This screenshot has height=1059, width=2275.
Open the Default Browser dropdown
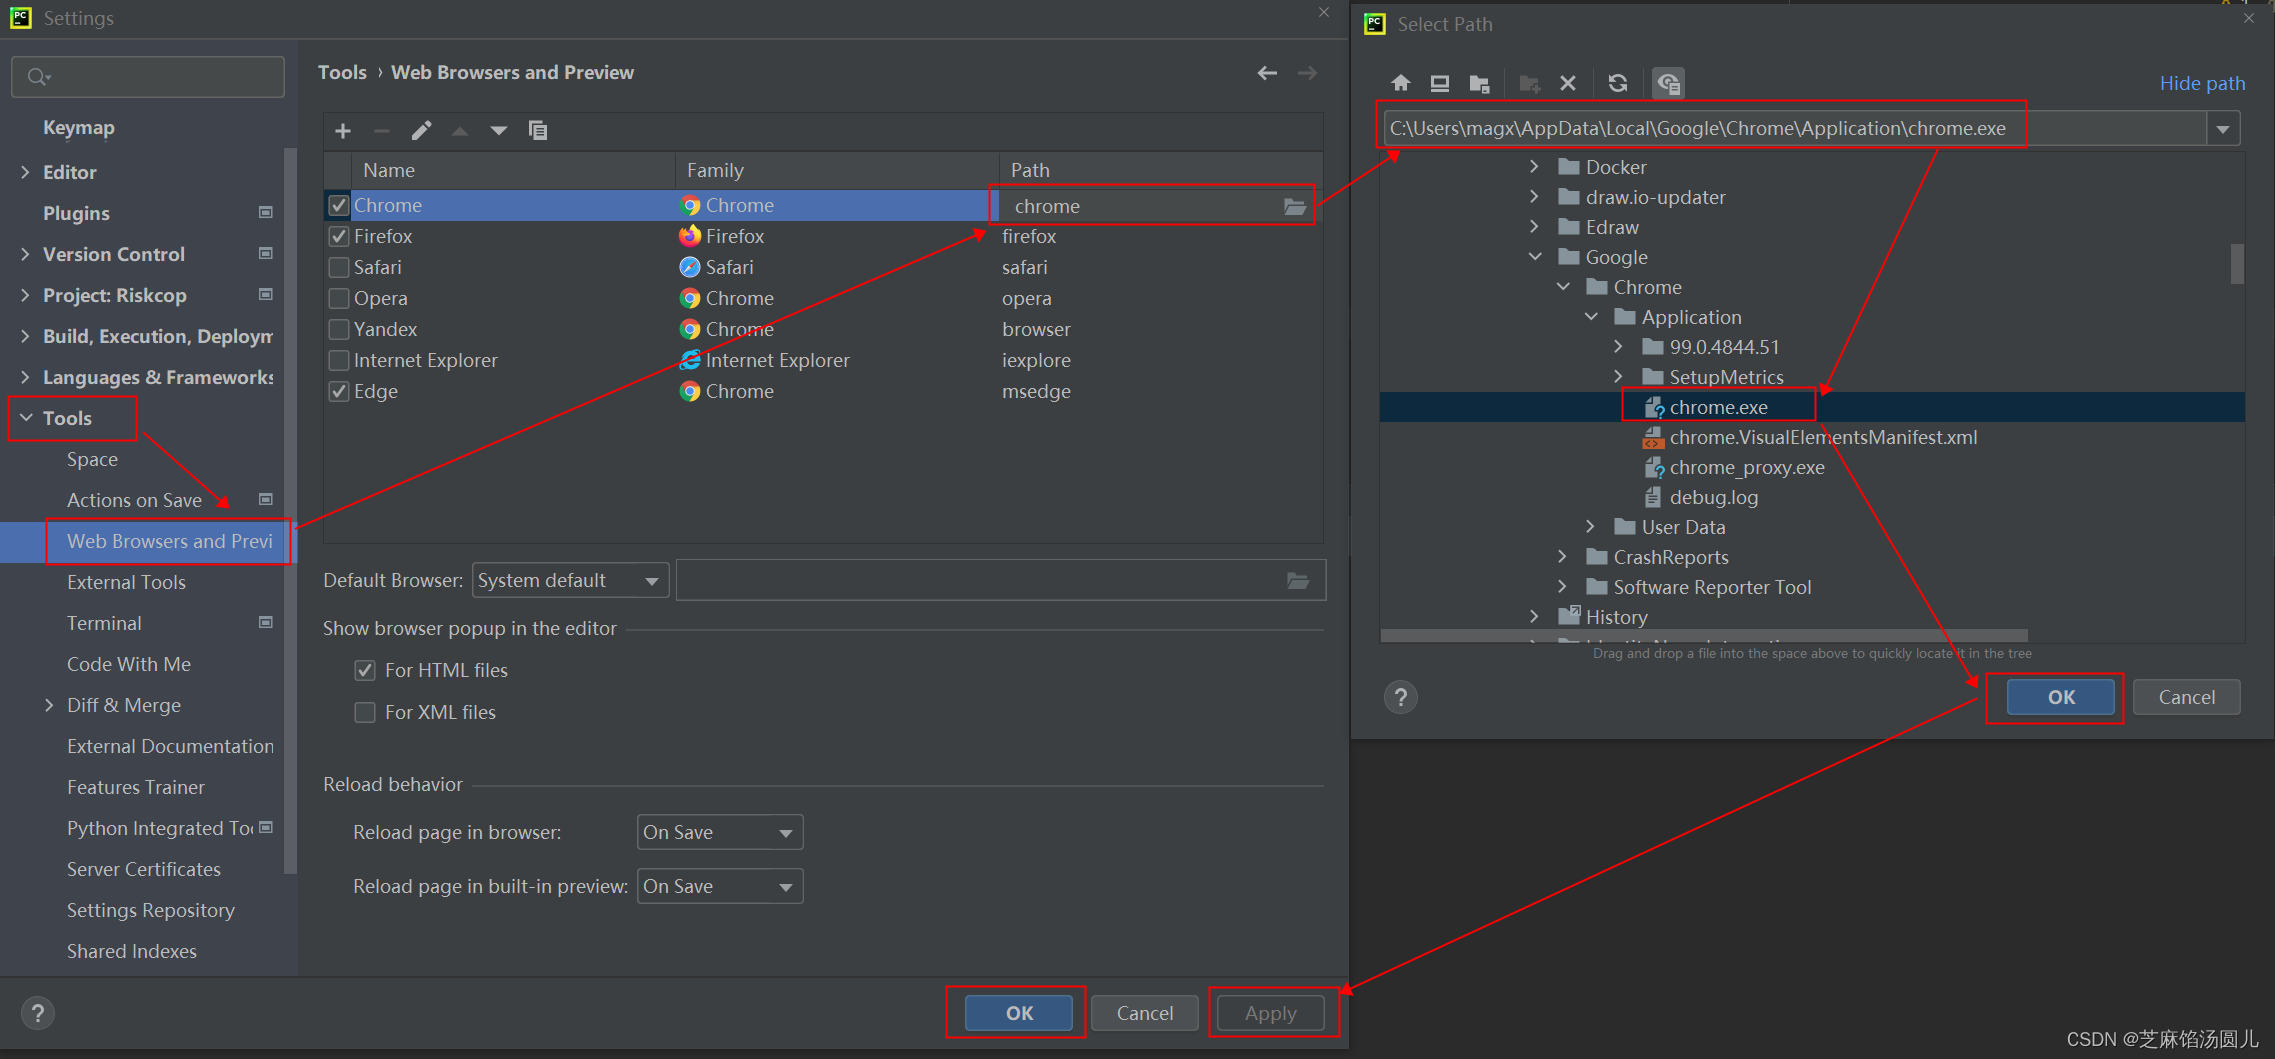click(570, 581)
